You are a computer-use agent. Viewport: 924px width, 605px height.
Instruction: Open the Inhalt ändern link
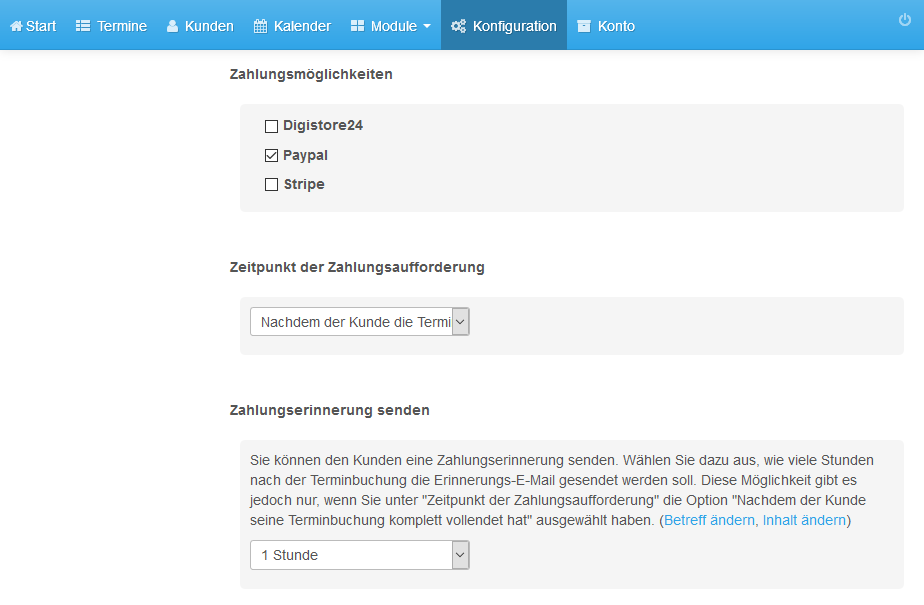pyautogui.click(x=804, y=520)
